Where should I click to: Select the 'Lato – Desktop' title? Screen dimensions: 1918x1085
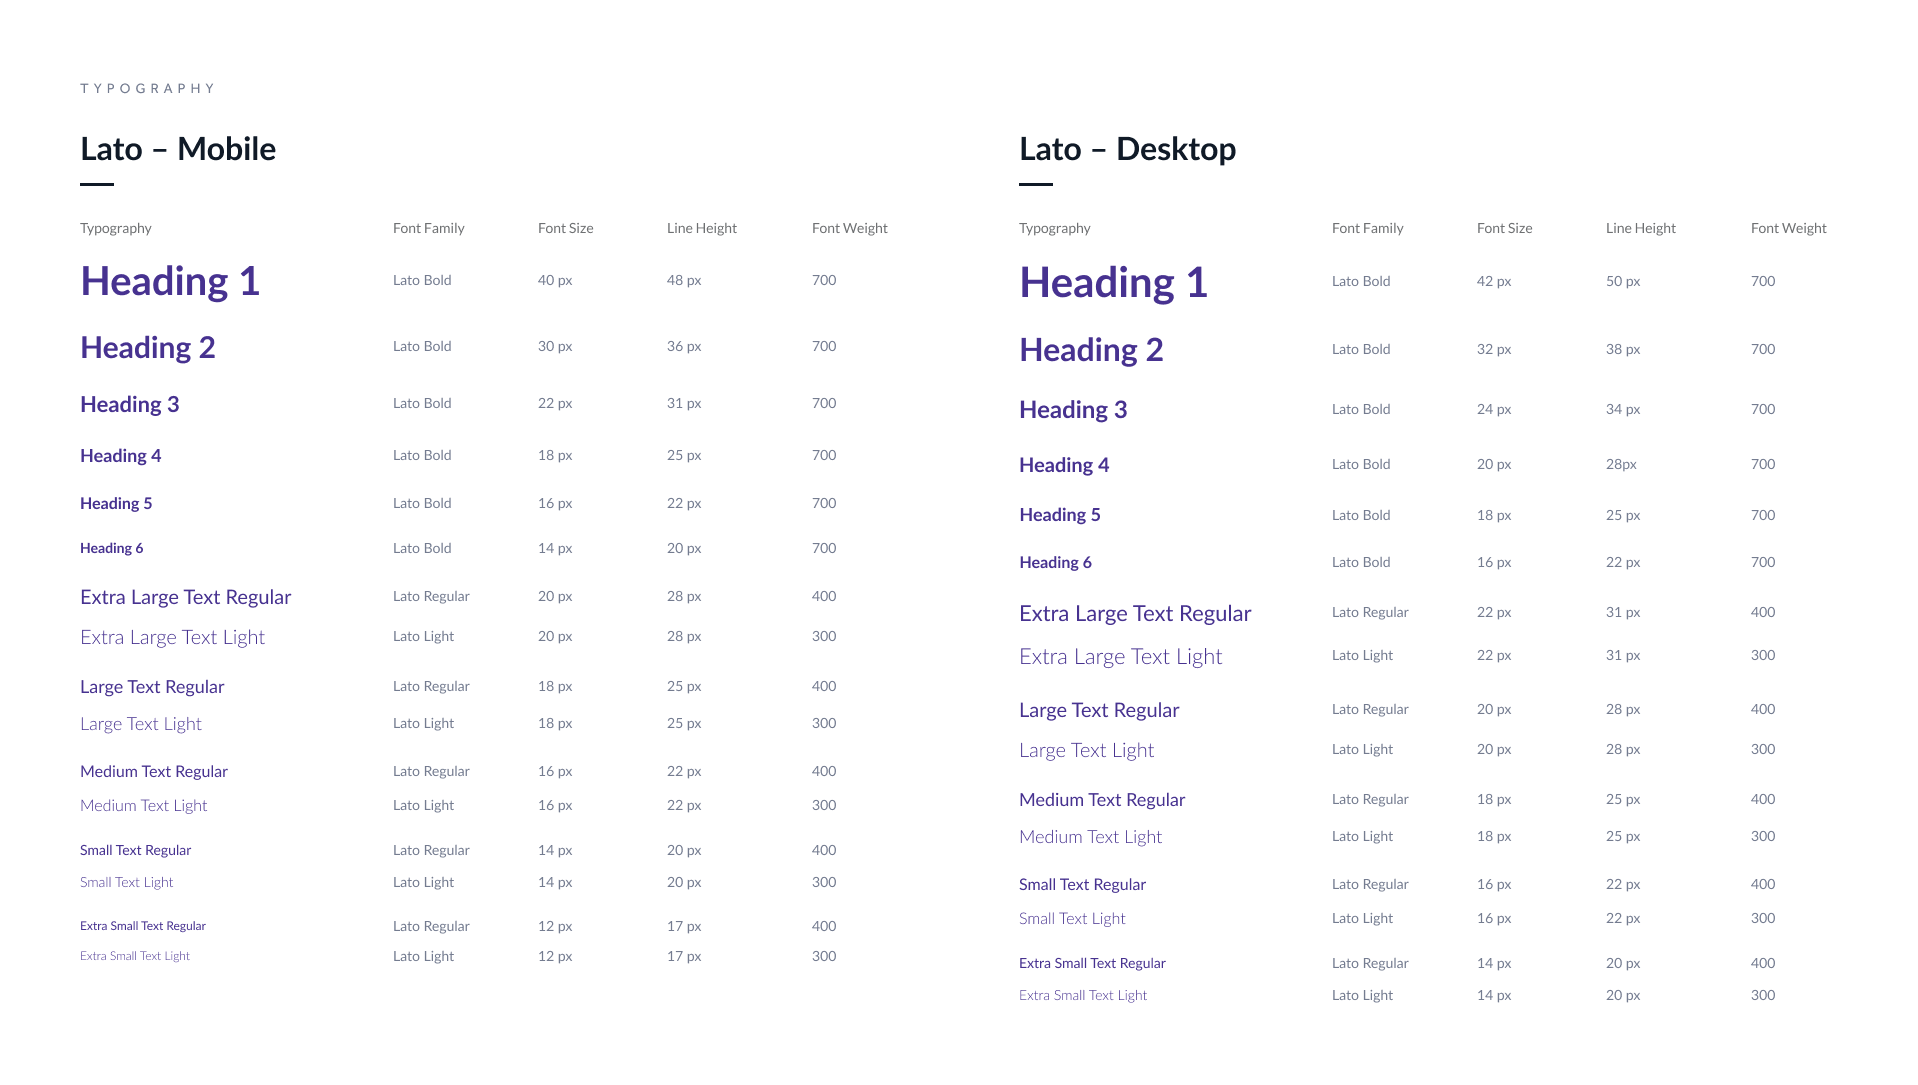click(x=1127, y=149)
